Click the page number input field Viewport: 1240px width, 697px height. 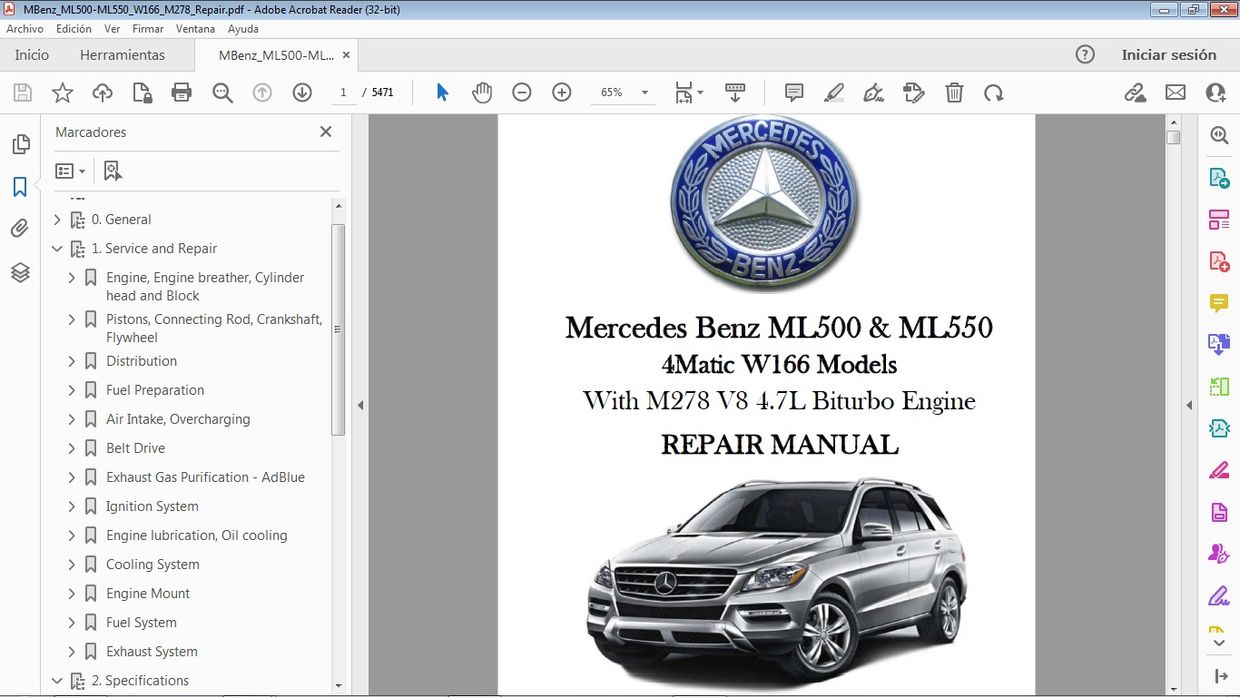click(x=344, y=91)
